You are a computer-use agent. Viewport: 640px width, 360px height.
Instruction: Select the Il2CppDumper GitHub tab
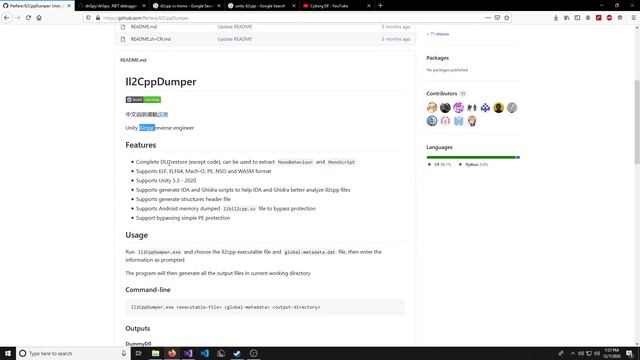point(37,6)
